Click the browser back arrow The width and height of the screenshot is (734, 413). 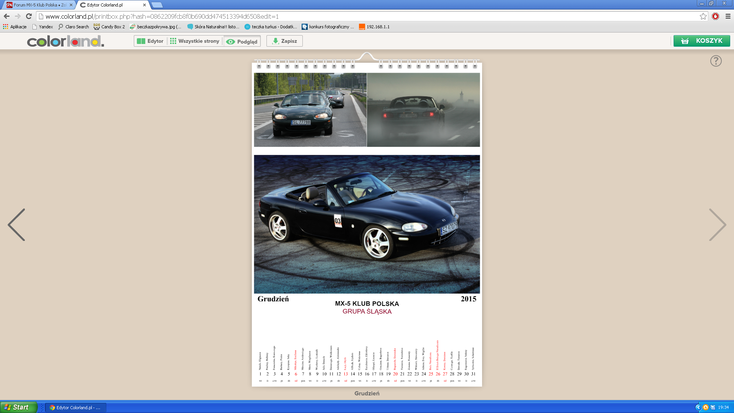[7, 16]
